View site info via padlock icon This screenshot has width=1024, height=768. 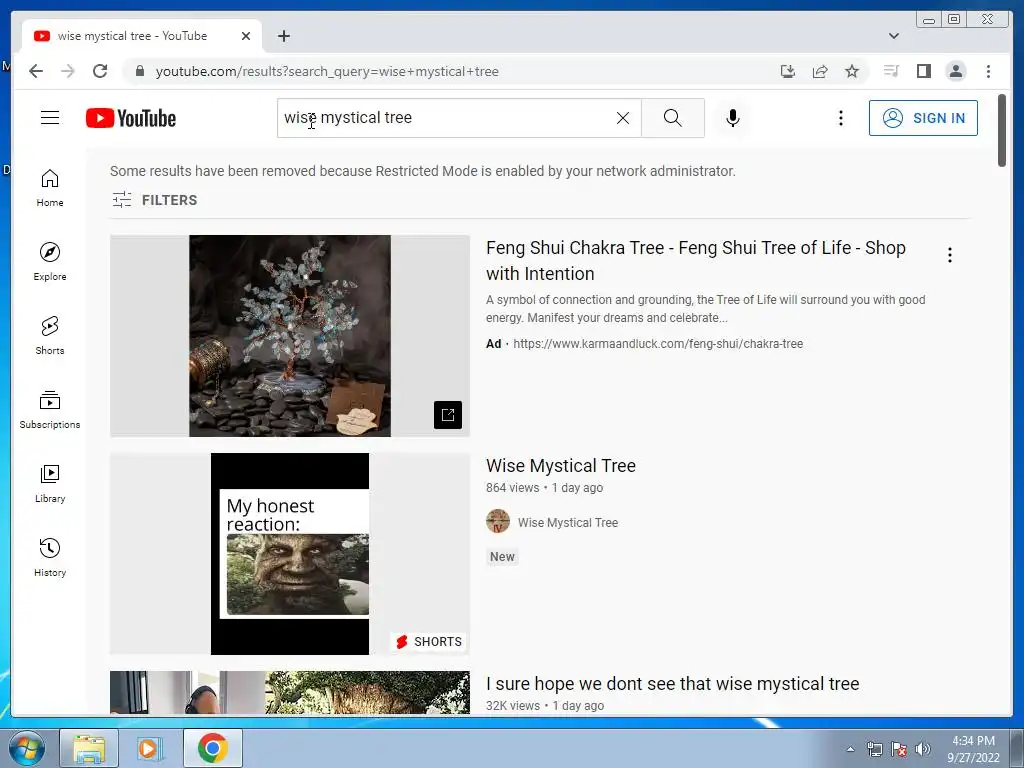[x=139, y=71]
